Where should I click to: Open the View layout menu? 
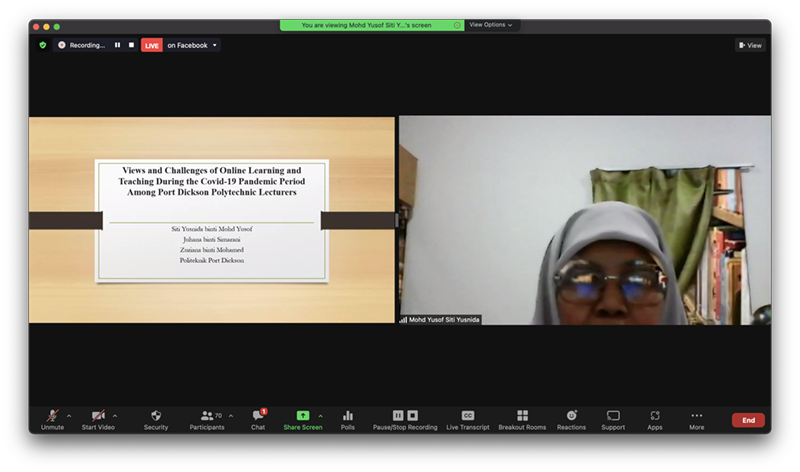750,45
